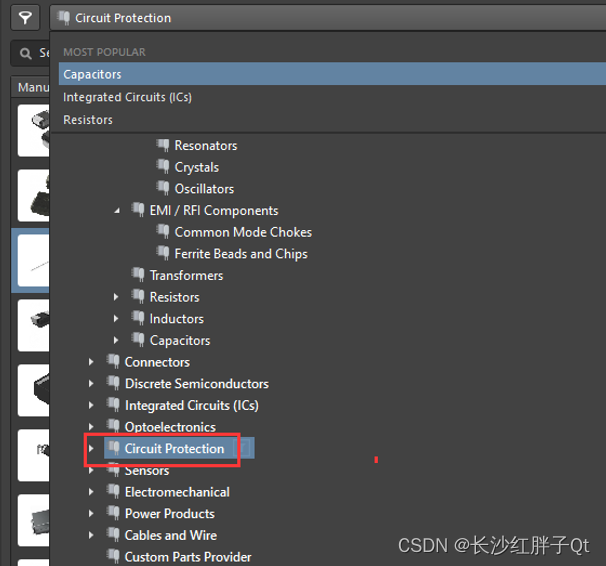Click the Sensors category icon

pyautogui.click(x=113, y=471)
